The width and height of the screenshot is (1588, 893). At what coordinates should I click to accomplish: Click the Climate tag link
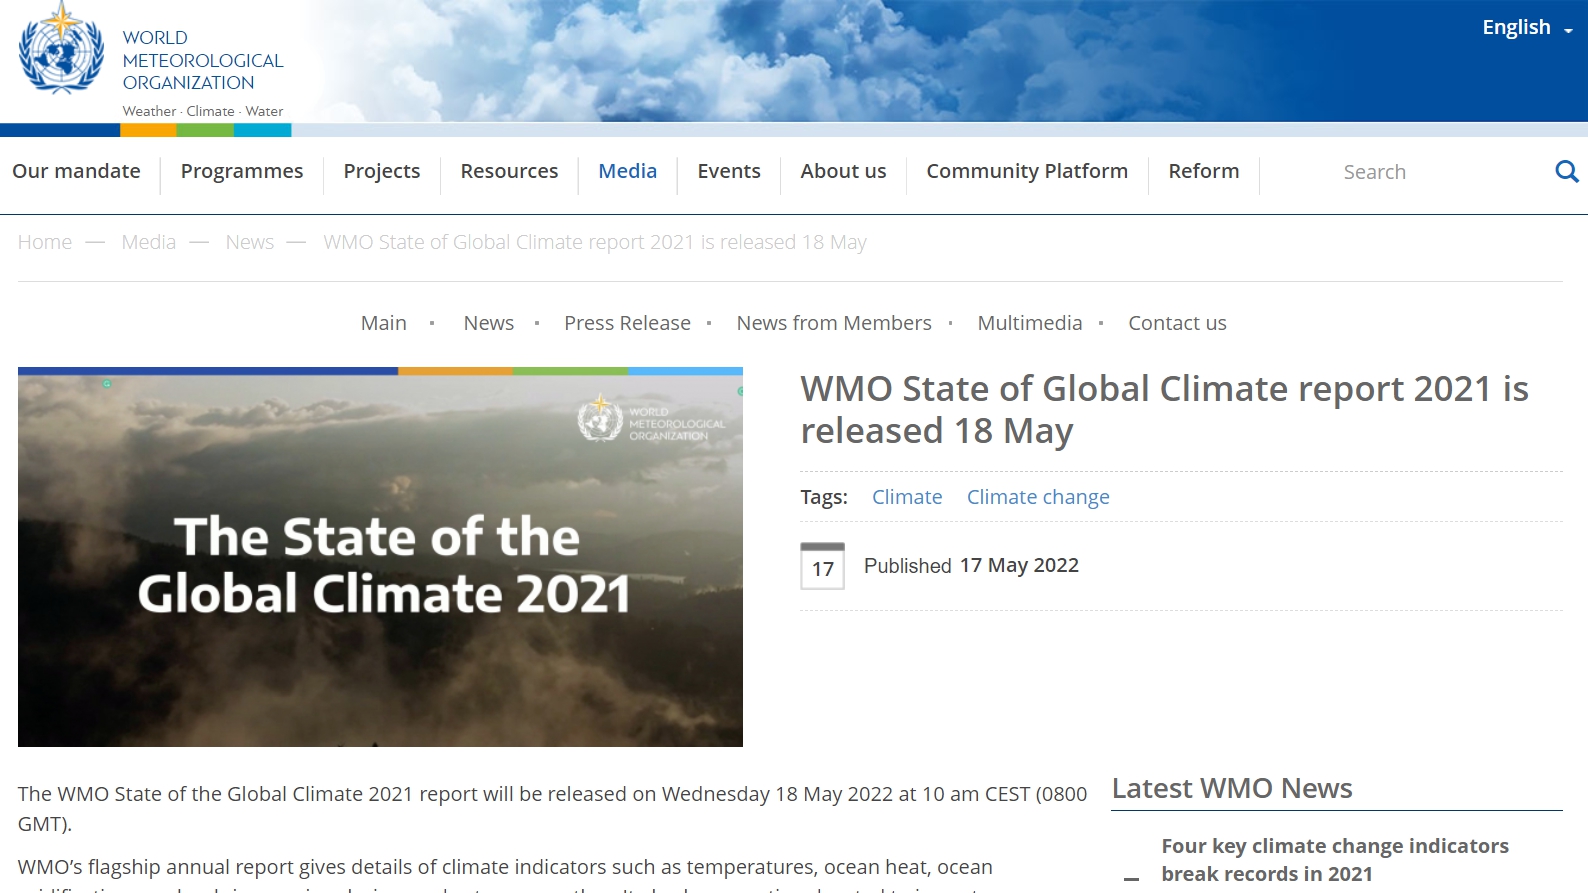906,497
